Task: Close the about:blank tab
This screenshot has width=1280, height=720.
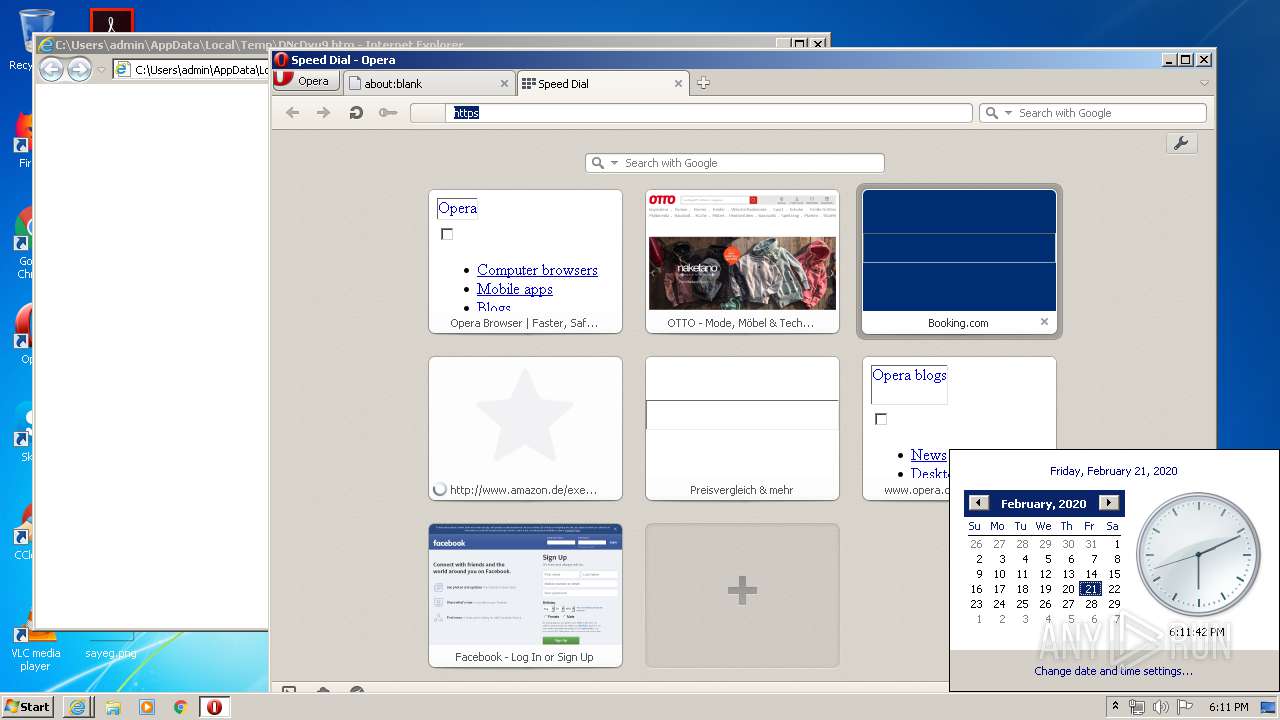Action: [x=504, y=84]
